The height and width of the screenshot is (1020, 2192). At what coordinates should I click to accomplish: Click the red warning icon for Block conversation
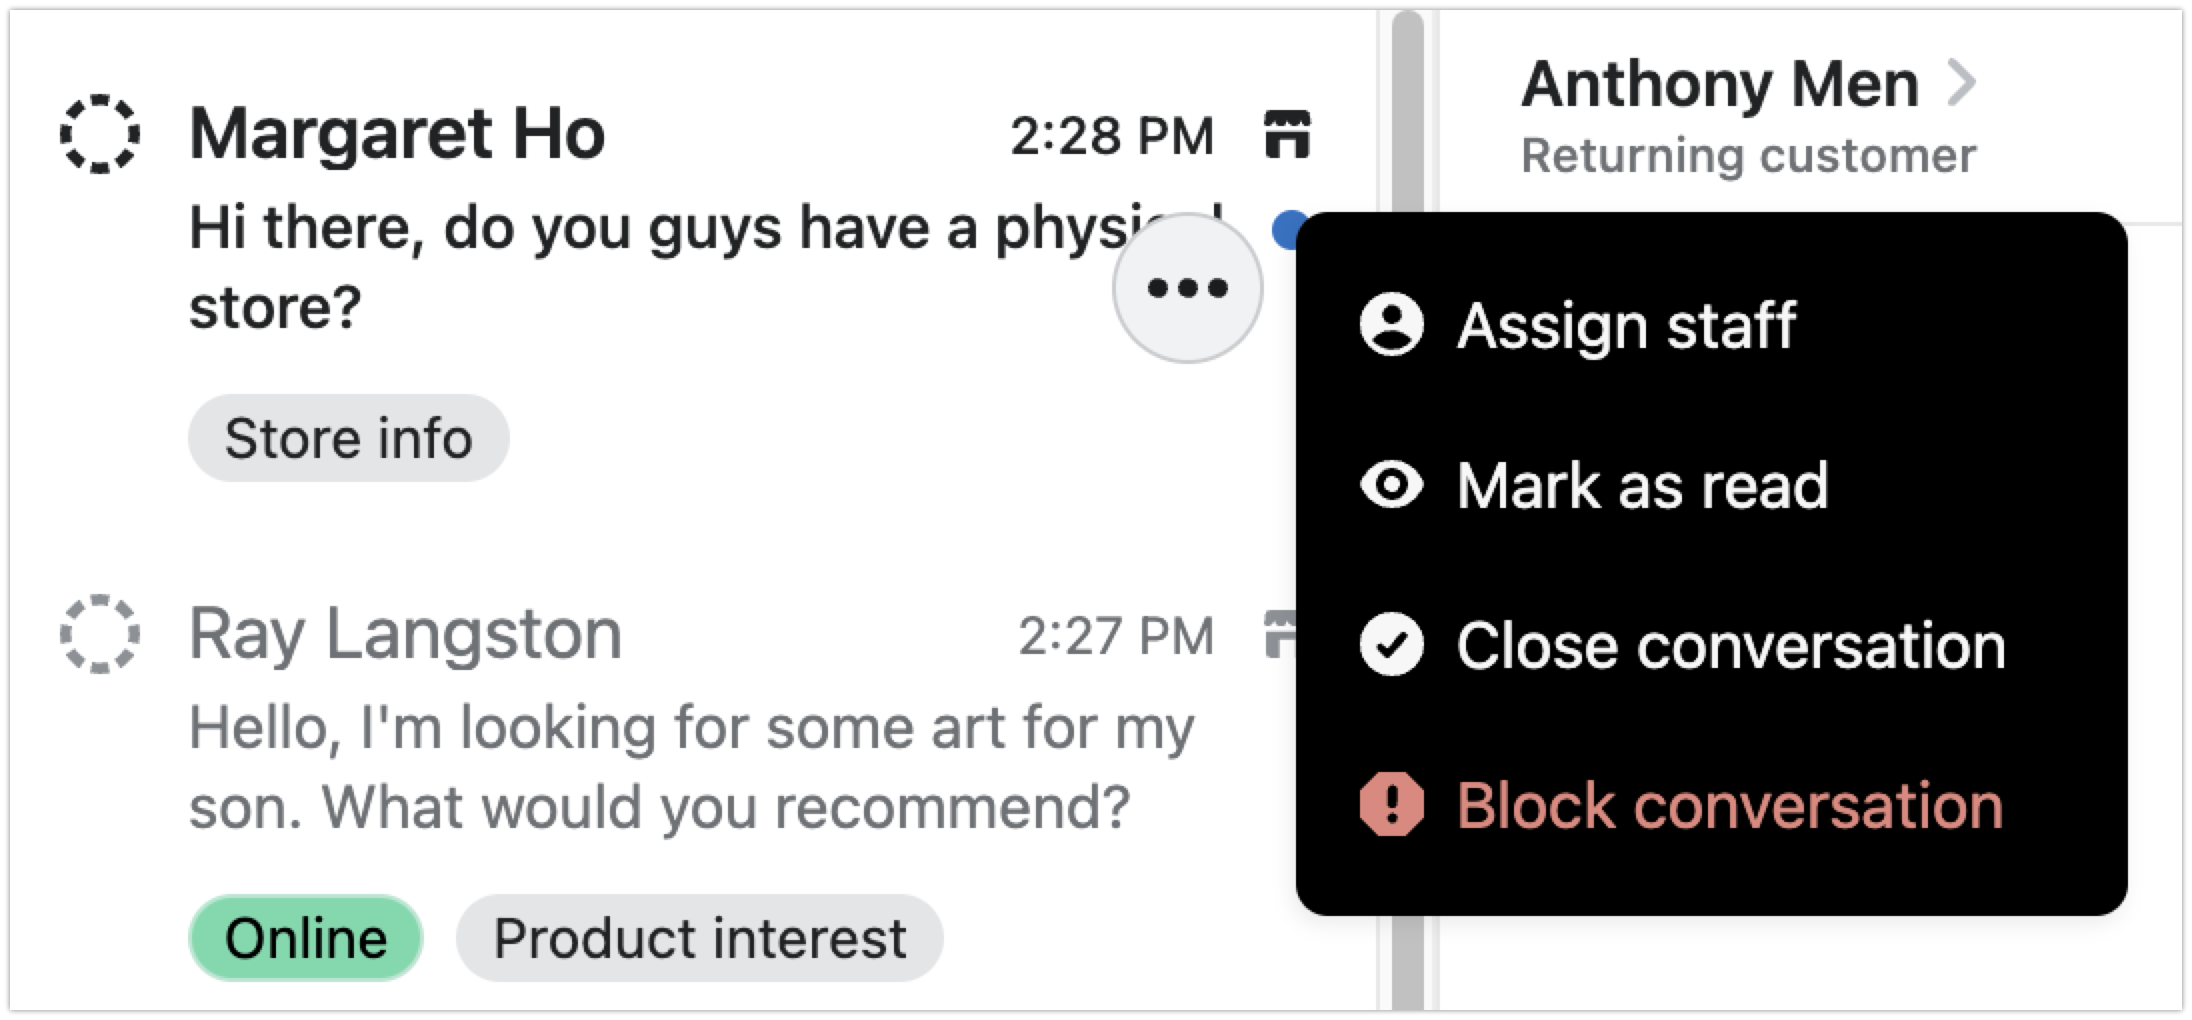[1391, 805]
